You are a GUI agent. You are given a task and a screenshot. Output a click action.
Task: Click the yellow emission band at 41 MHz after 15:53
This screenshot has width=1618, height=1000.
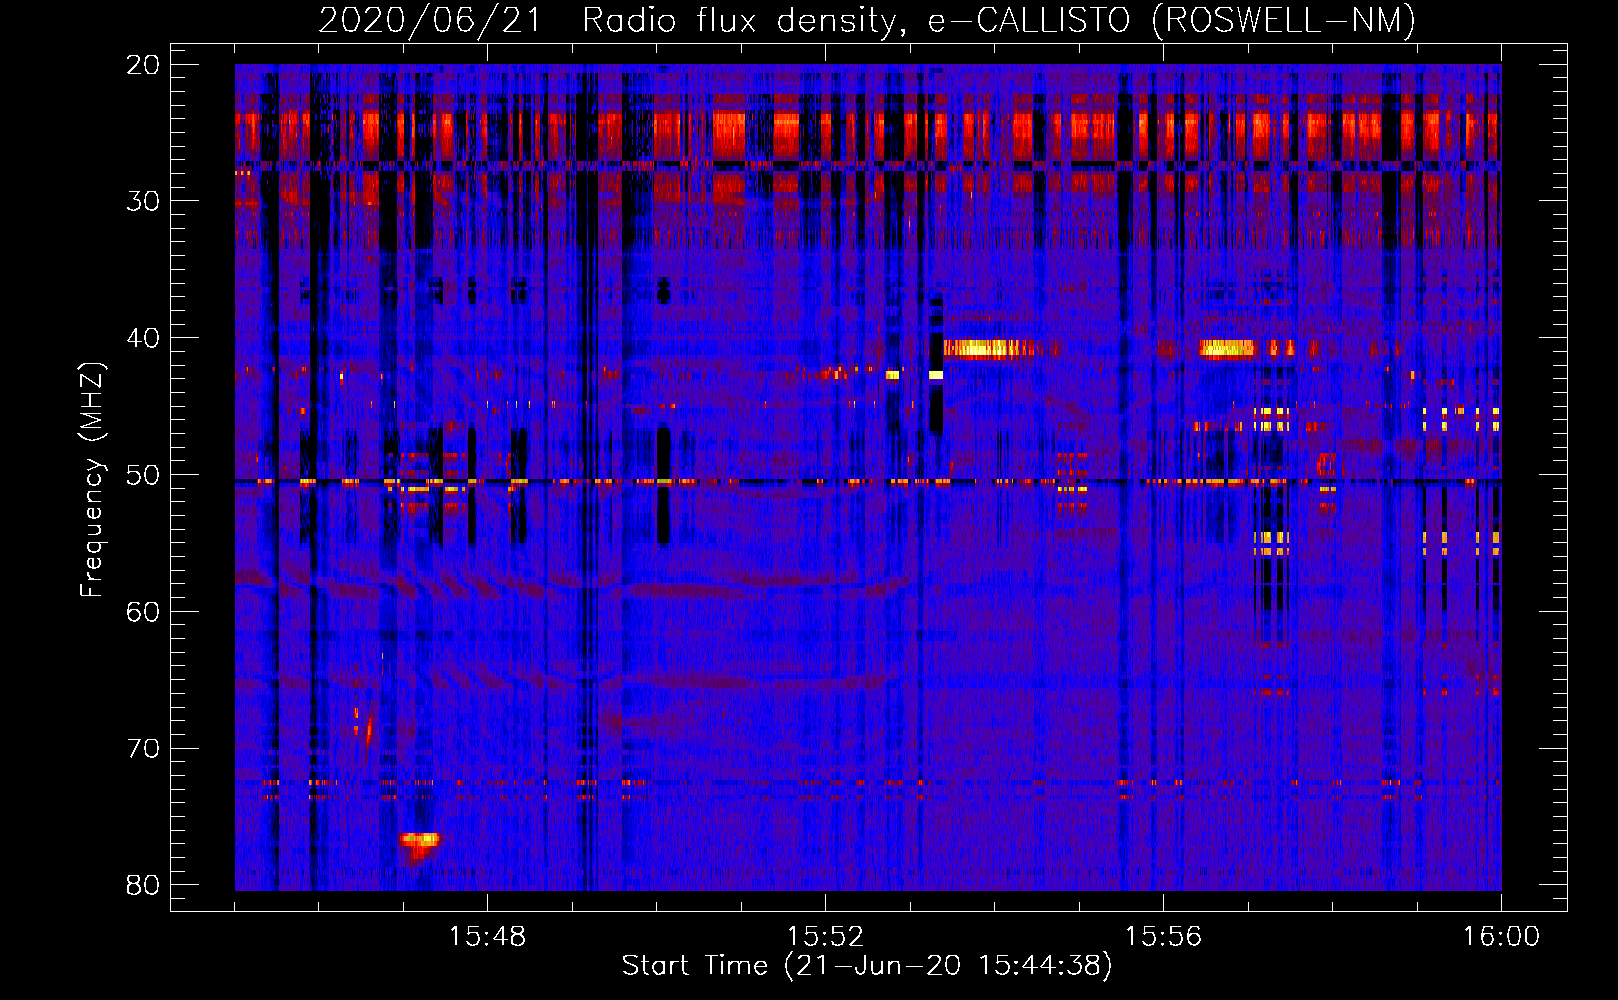point(990,348)
